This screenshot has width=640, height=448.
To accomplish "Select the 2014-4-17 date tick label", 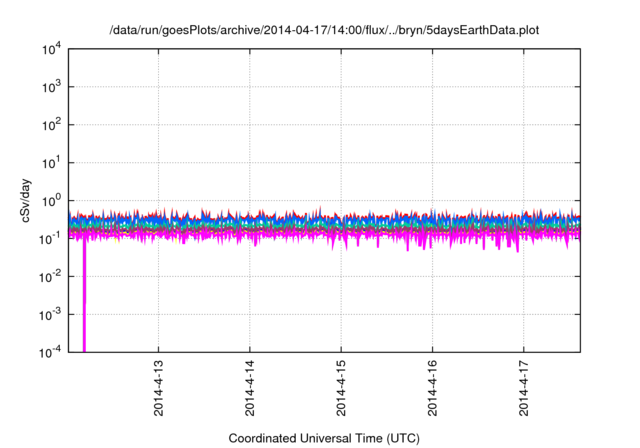I will pyautogui.click(x=524, y=388).
